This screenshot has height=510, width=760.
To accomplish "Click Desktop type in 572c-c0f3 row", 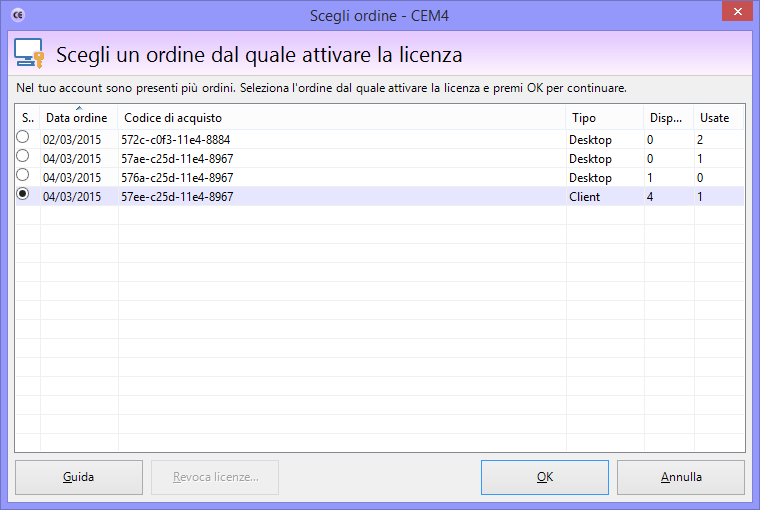I will click(590, 140).
